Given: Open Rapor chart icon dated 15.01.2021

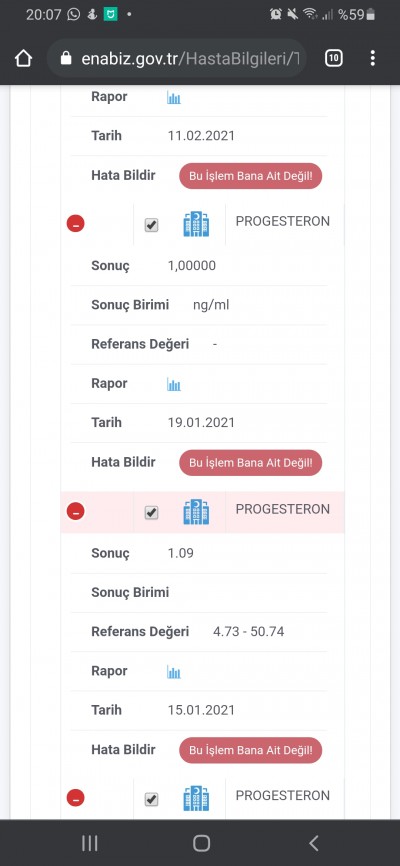Looking at the screenshot, I should [x=174, y=672].
